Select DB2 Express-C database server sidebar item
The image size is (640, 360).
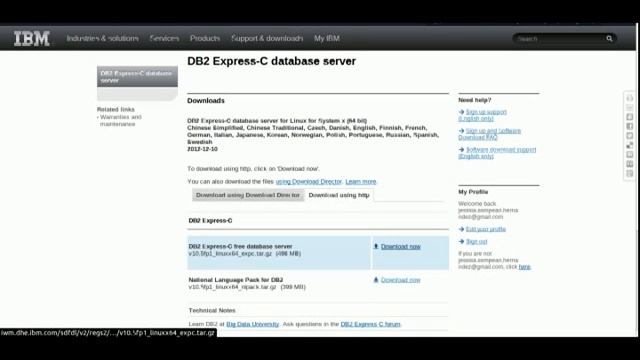137,77
